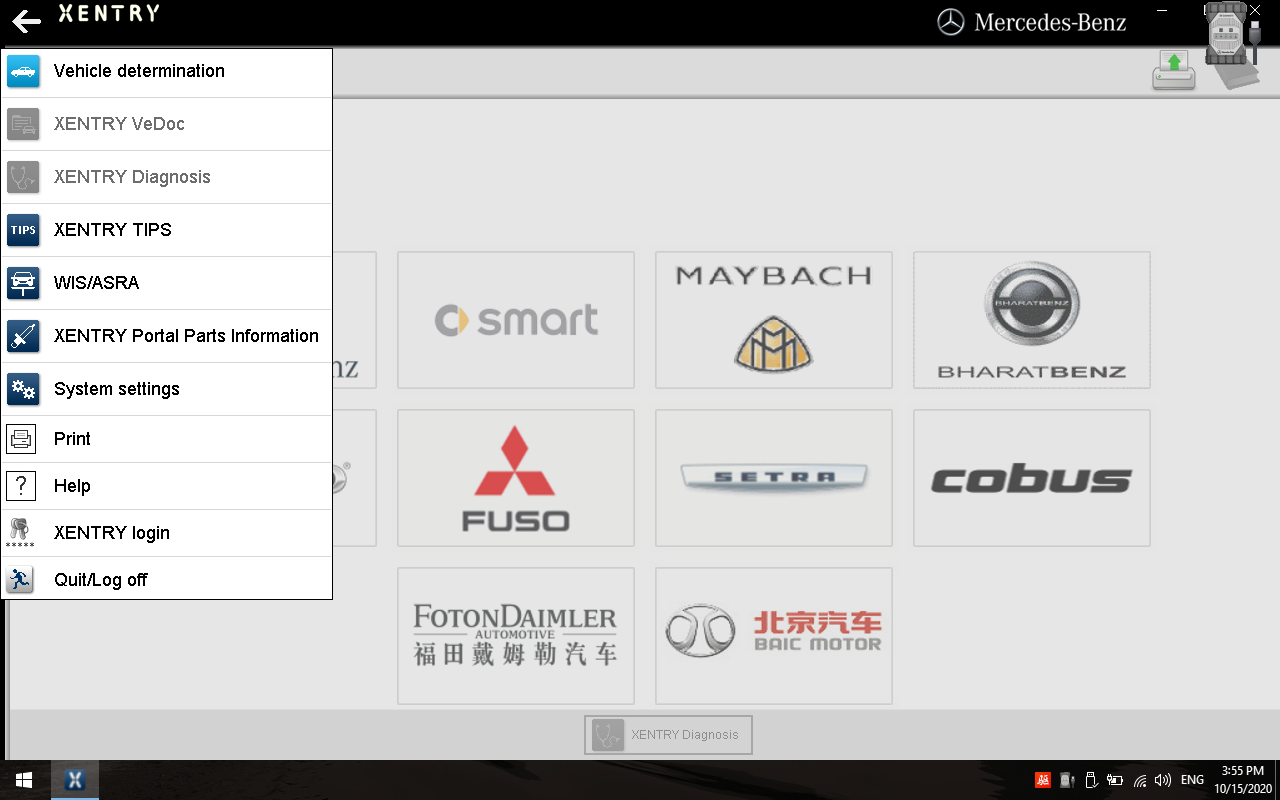Viewport: 1280px width, 800px height.
Task: Click the running man Quit icon
Action: click(20, 580)
